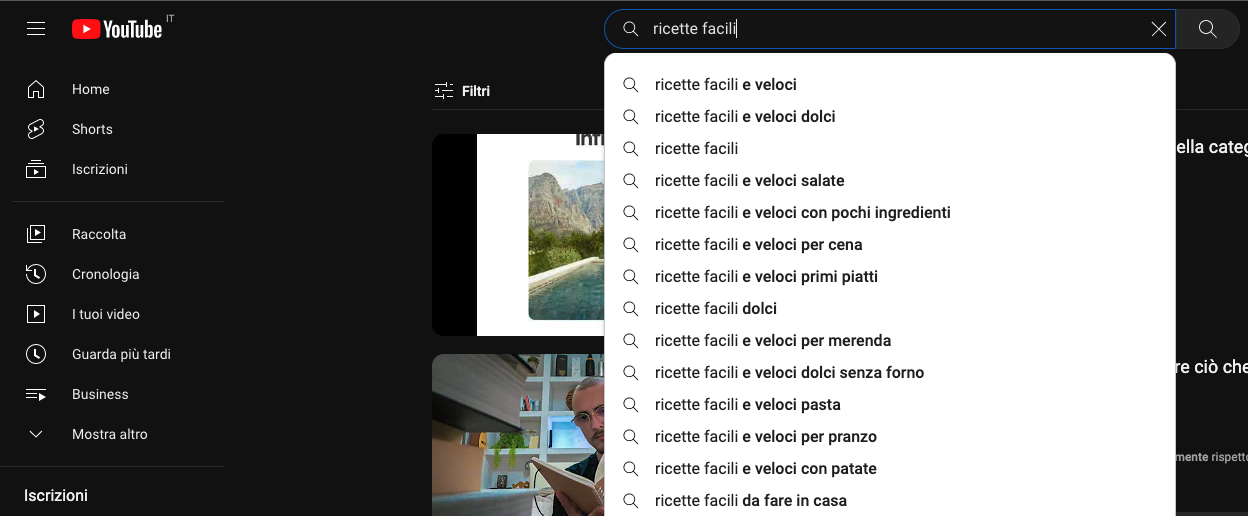Viewport: 1248px width, 516px height.
Task: Select suggestion 'ricette facili dolci'
Action: click(890, 309)
